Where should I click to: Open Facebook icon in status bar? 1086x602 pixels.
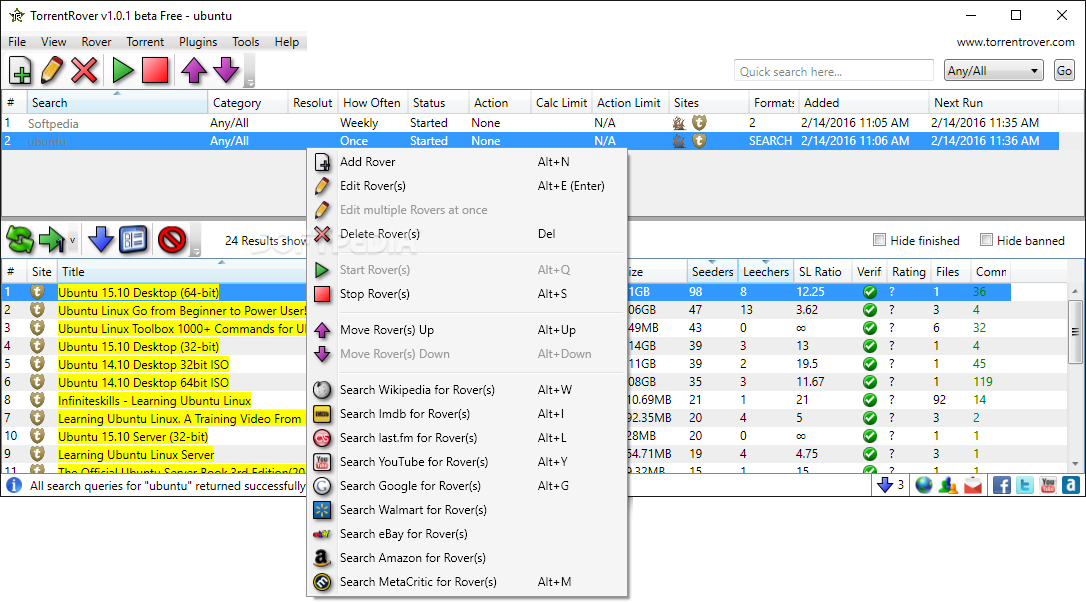1002,485
